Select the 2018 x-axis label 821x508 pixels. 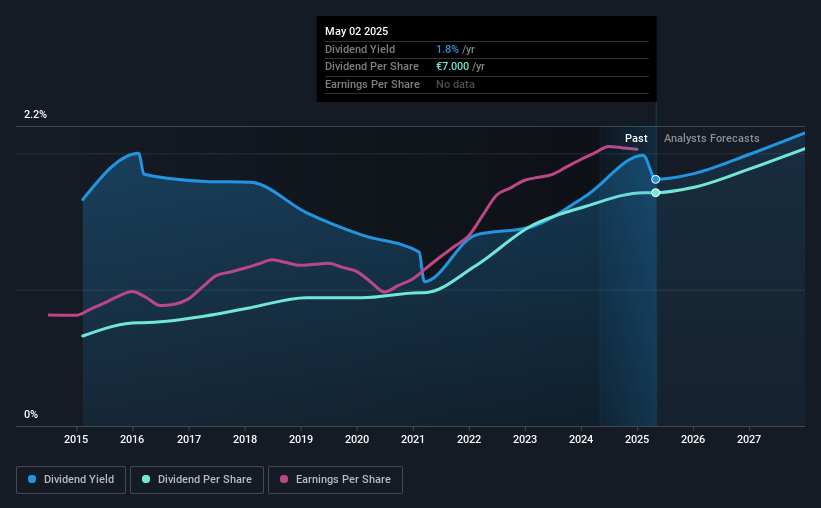pyautogui.click(x=245, y=439)
